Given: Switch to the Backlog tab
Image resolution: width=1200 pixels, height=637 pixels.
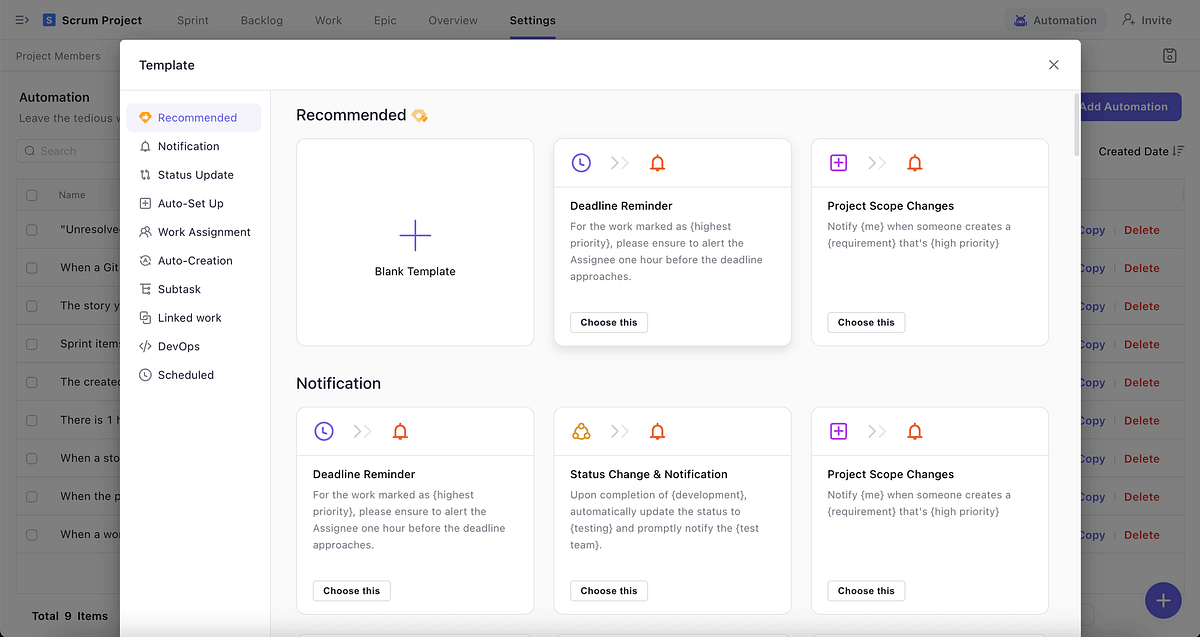Looking at the screenshot, I should (262, 20).
